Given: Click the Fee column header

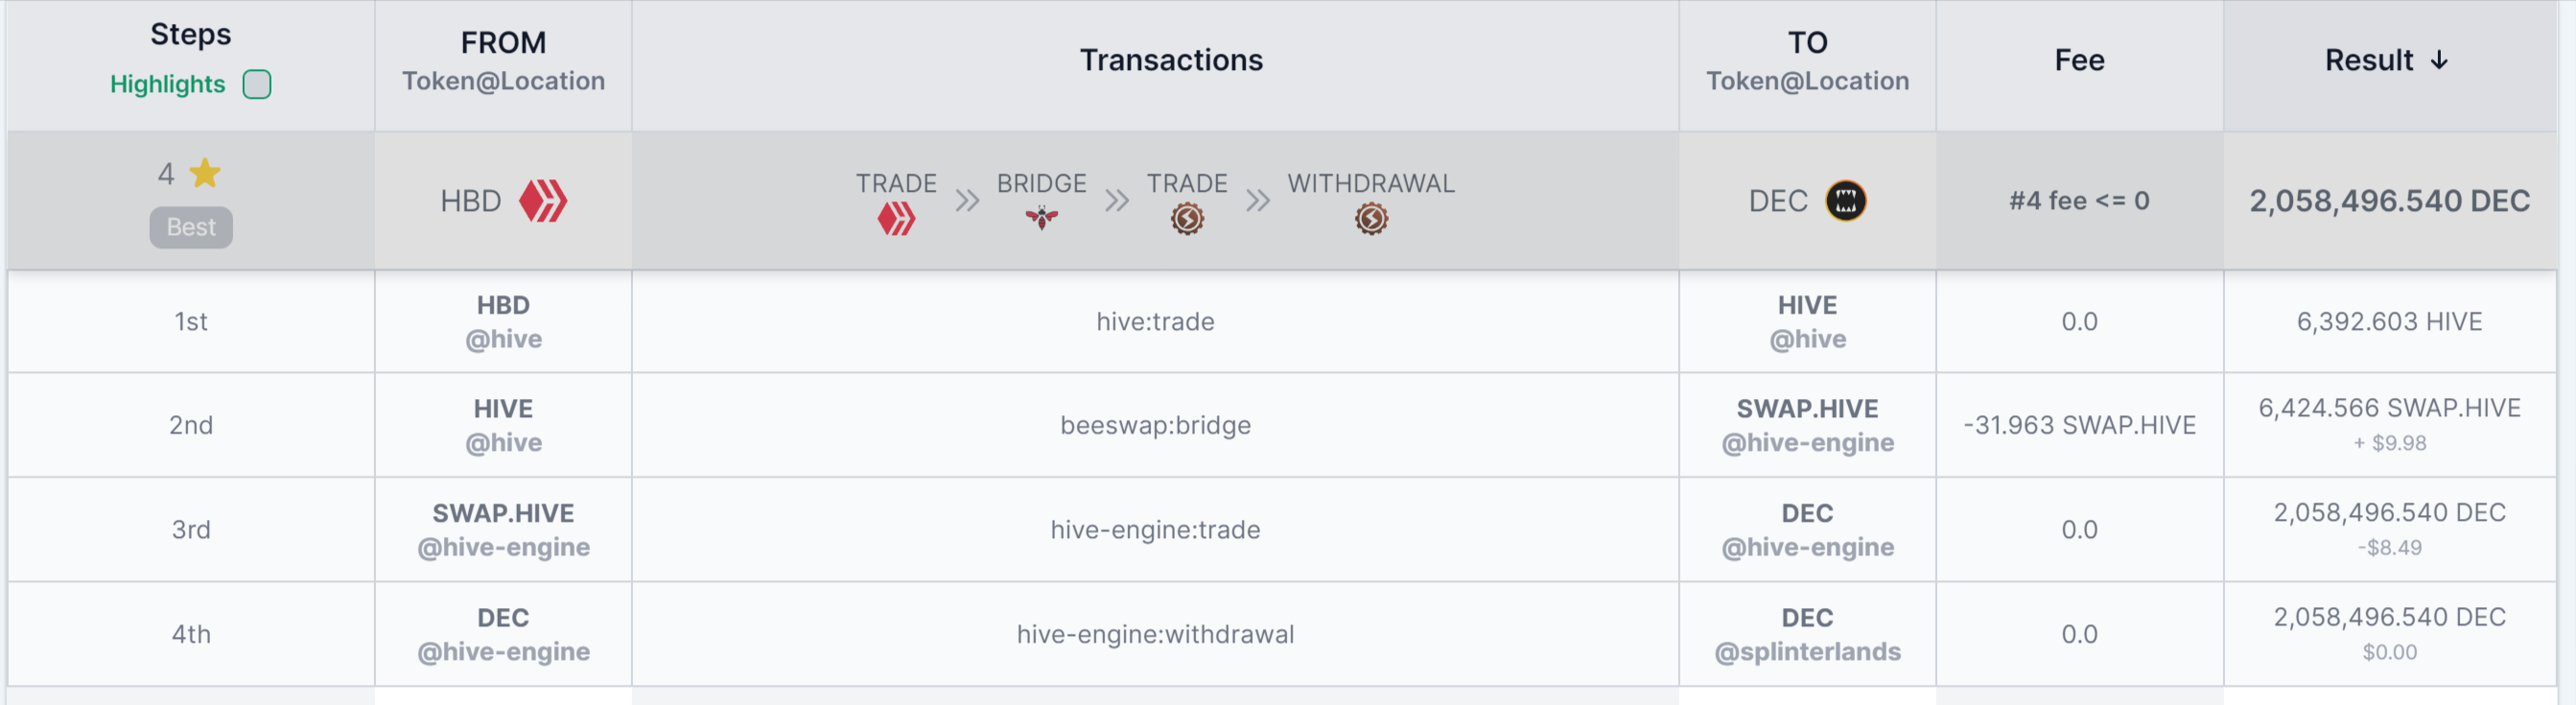Looking at the screenshot, I should tap(2079, 60).
